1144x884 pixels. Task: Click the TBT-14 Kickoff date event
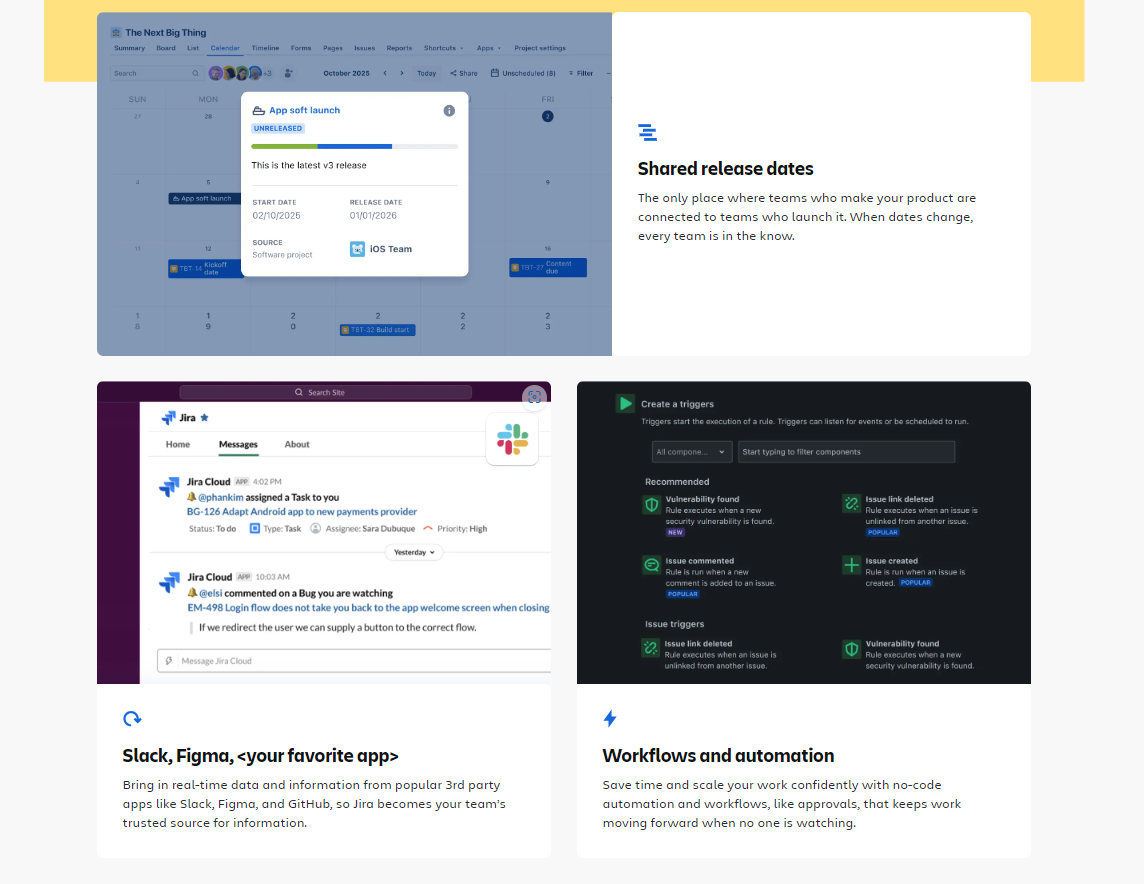(206, 268)
